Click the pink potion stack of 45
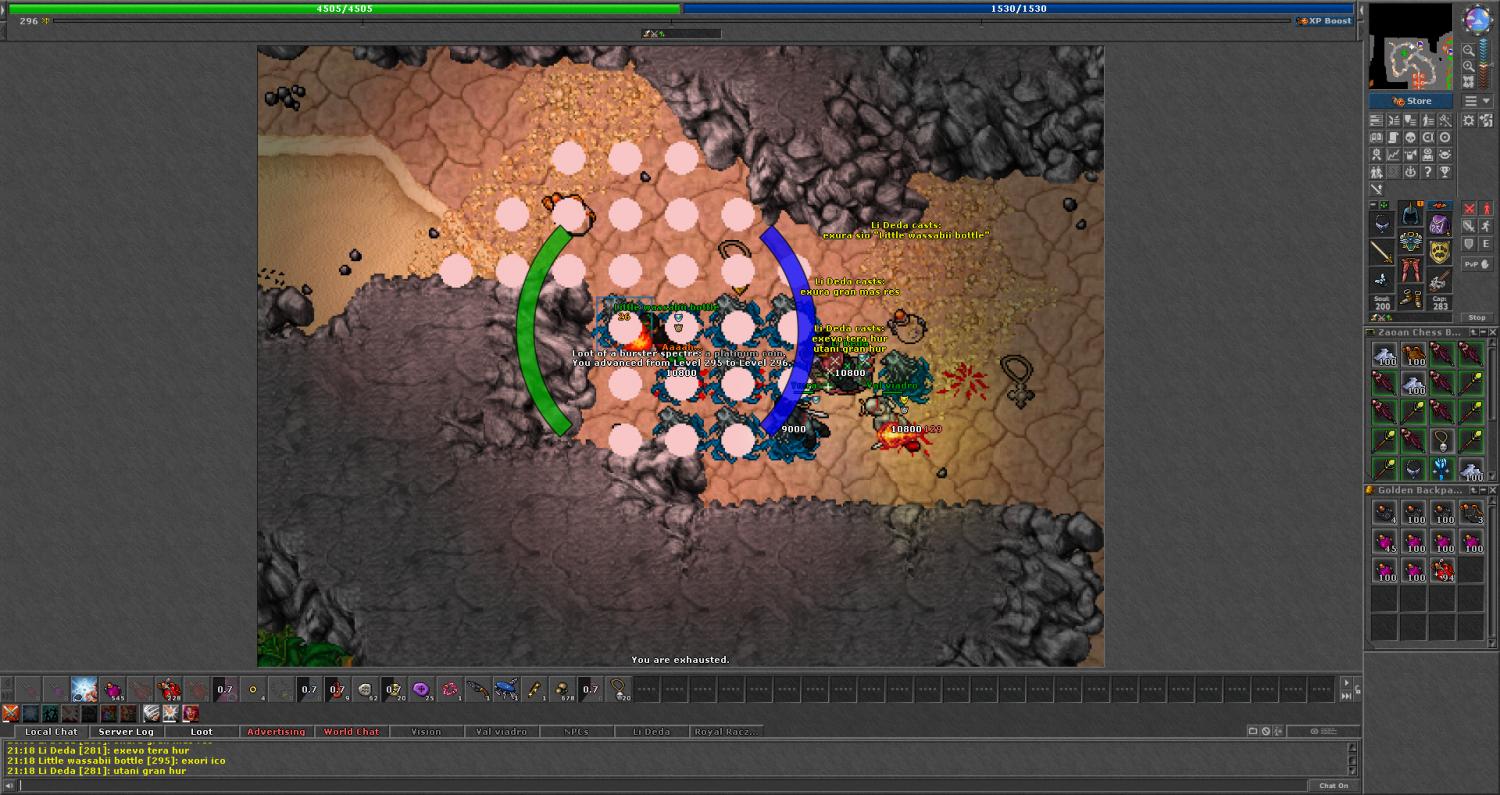This screenshot has height=795, width=1500. point(1384,541)
